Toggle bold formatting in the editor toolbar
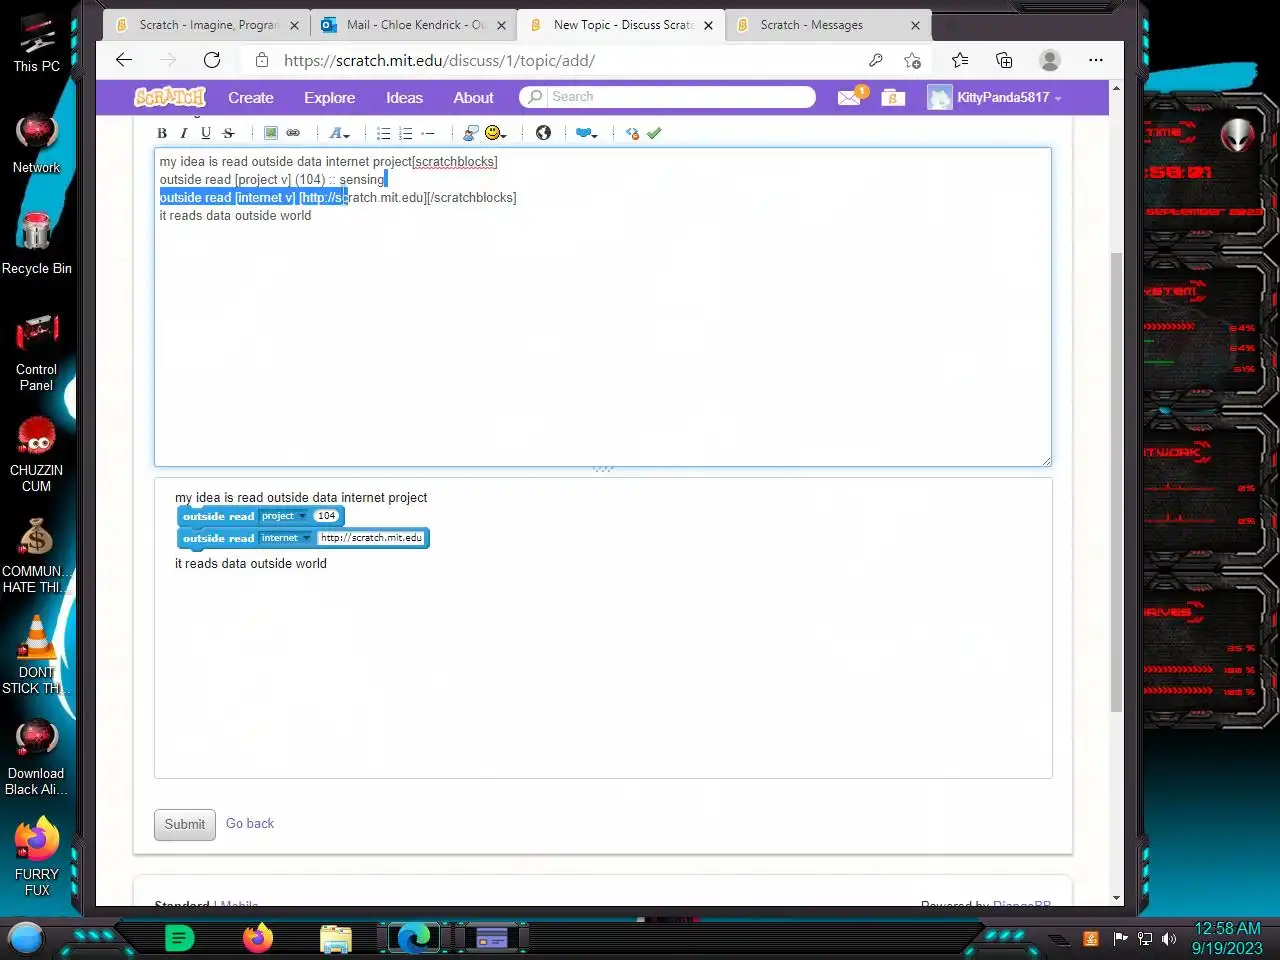 [x=162, y=133]
